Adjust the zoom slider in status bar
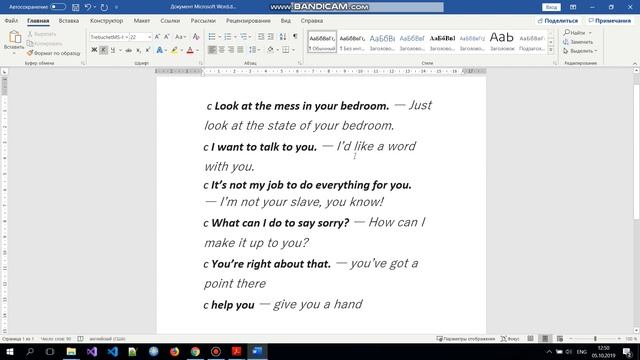This screenshot has height=360, width=640. [x=595, y=339]
